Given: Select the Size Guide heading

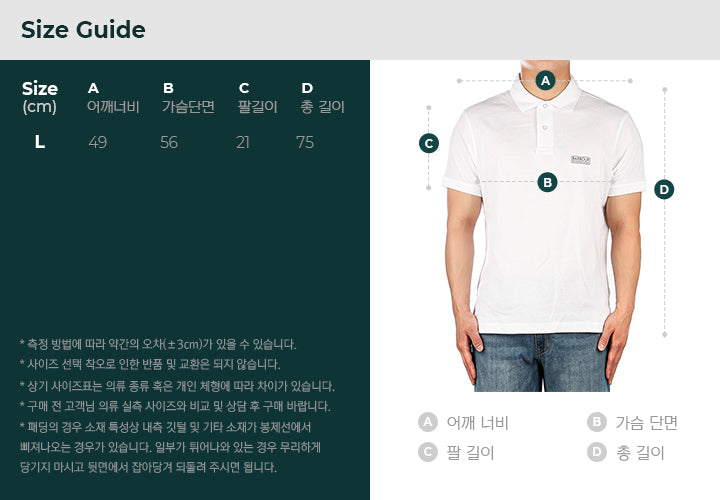Looking at the screenshot, I should tap(83, 30).
